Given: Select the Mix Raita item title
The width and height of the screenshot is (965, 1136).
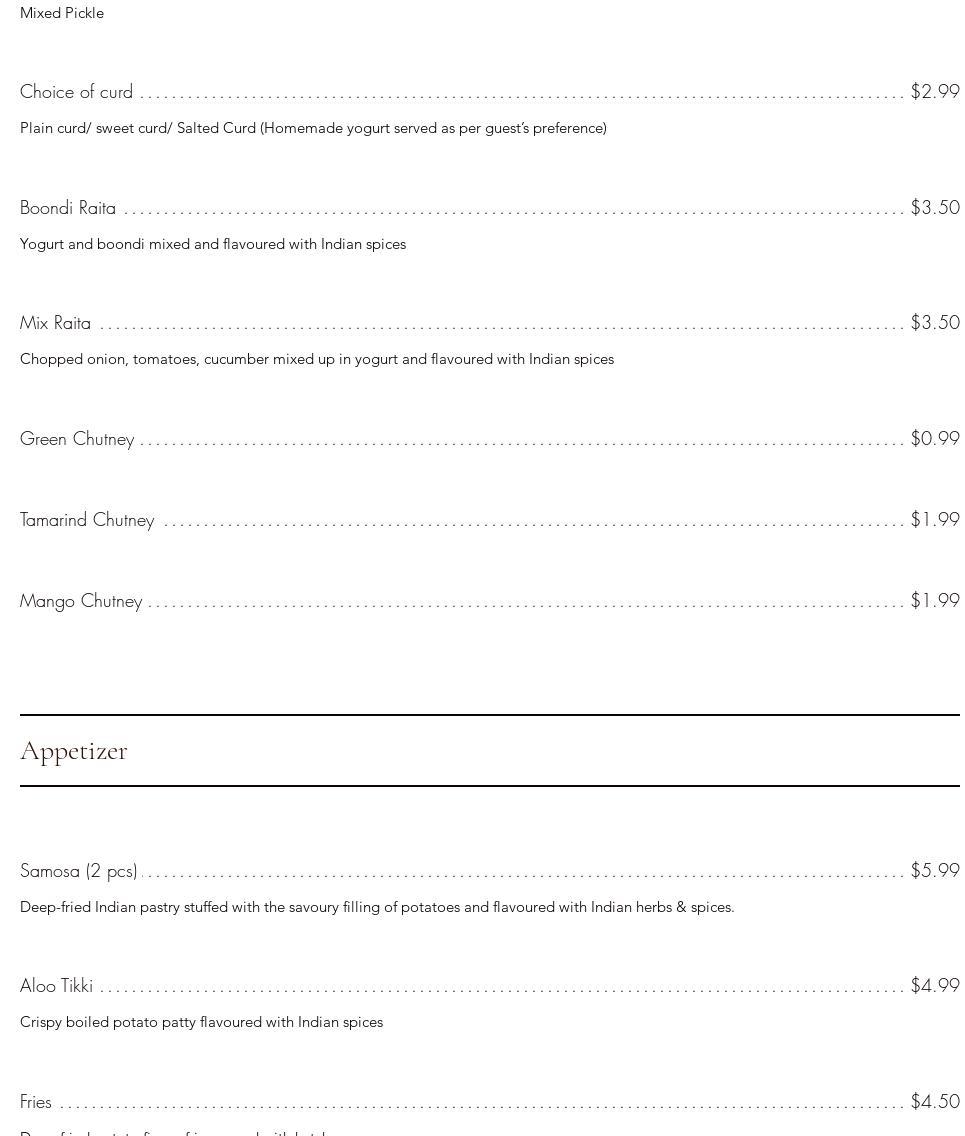Looking at the screenshot, I should (x=55, y=323).
